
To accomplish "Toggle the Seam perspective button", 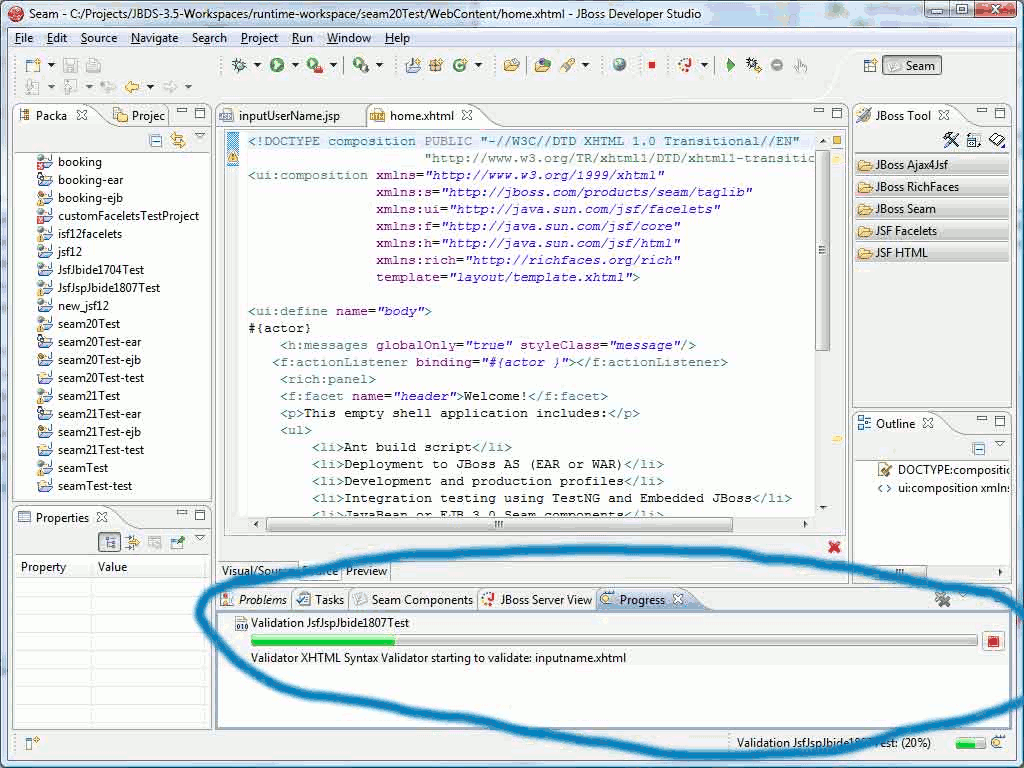I will click(912, 65).
